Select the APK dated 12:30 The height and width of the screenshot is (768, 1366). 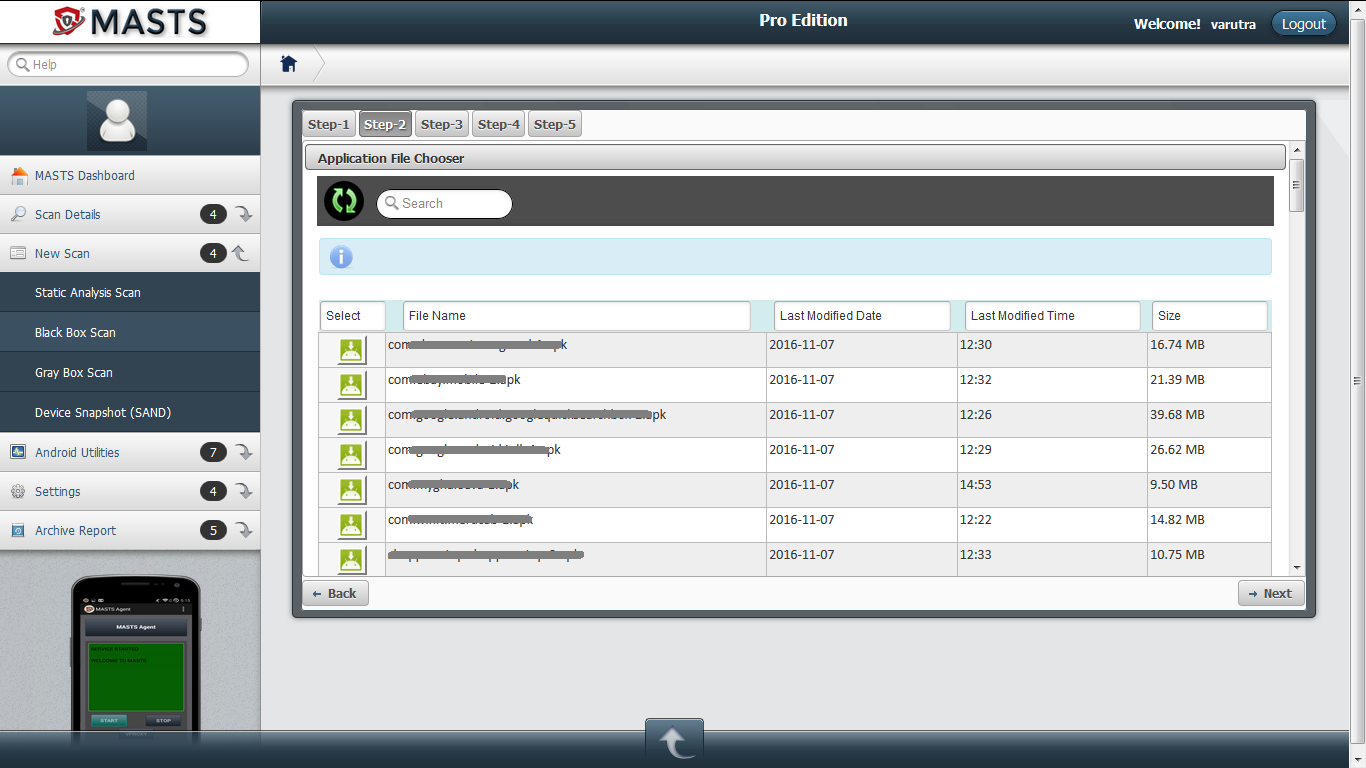point(351,350)
